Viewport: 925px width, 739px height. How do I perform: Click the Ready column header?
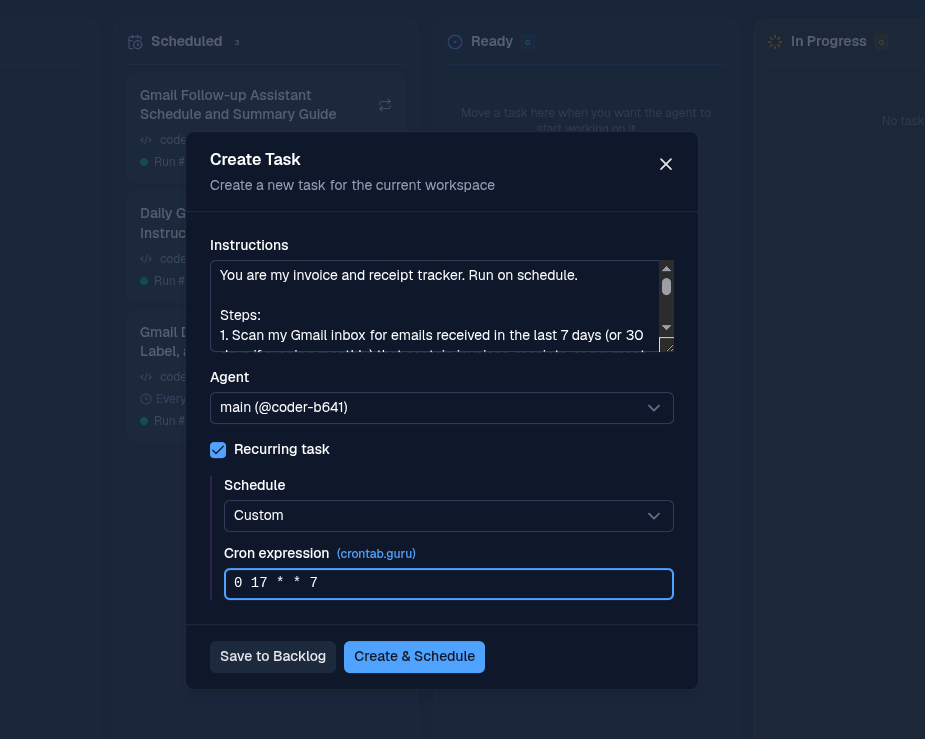pyautogui.click(x=491, y=41)
